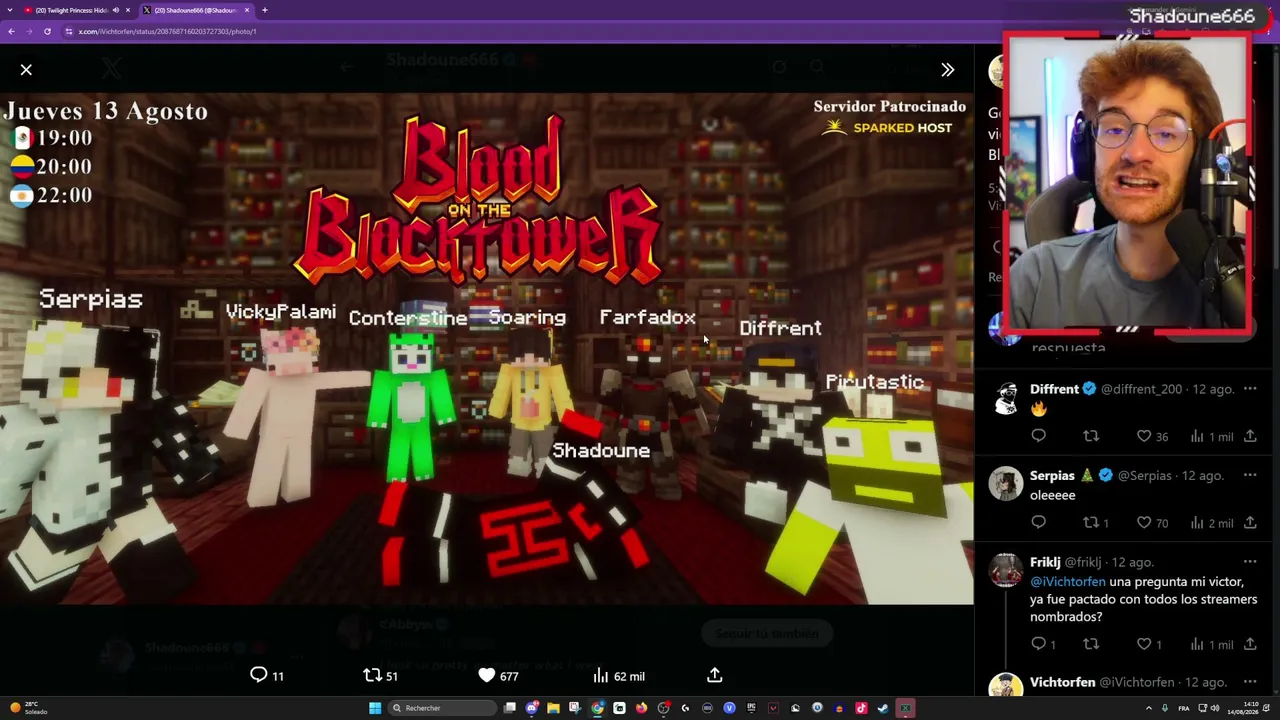Repost the photo tweet with 51 reposts
The image size is (1280, 720).
(380, 676)
